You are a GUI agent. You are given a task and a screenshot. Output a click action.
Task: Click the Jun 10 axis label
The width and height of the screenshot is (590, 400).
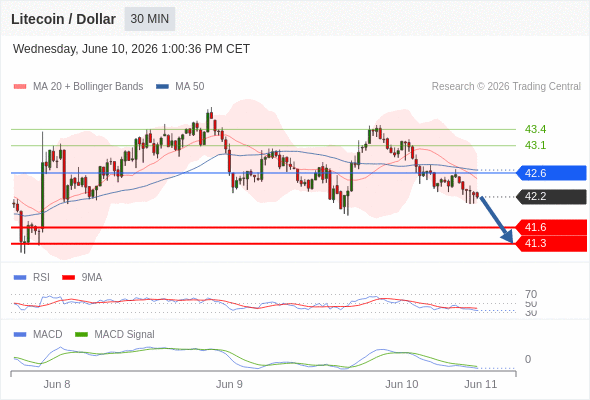[401, 385]
